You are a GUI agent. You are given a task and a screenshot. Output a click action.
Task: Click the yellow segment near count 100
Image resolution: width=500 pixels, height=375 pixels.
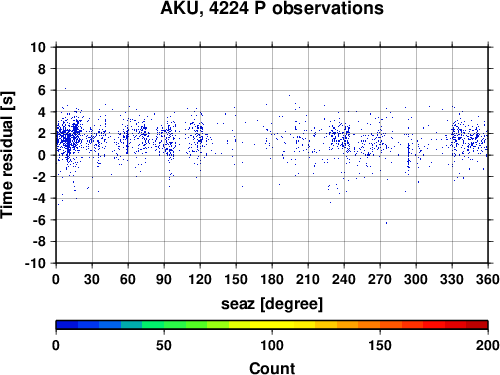pyautogui.click(x=272, y=325)
